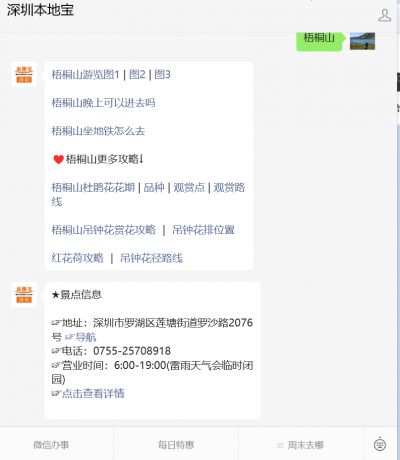
Task: Select the 地址 深圳市罗湖区 address line
Action: (x=152, y=329)
